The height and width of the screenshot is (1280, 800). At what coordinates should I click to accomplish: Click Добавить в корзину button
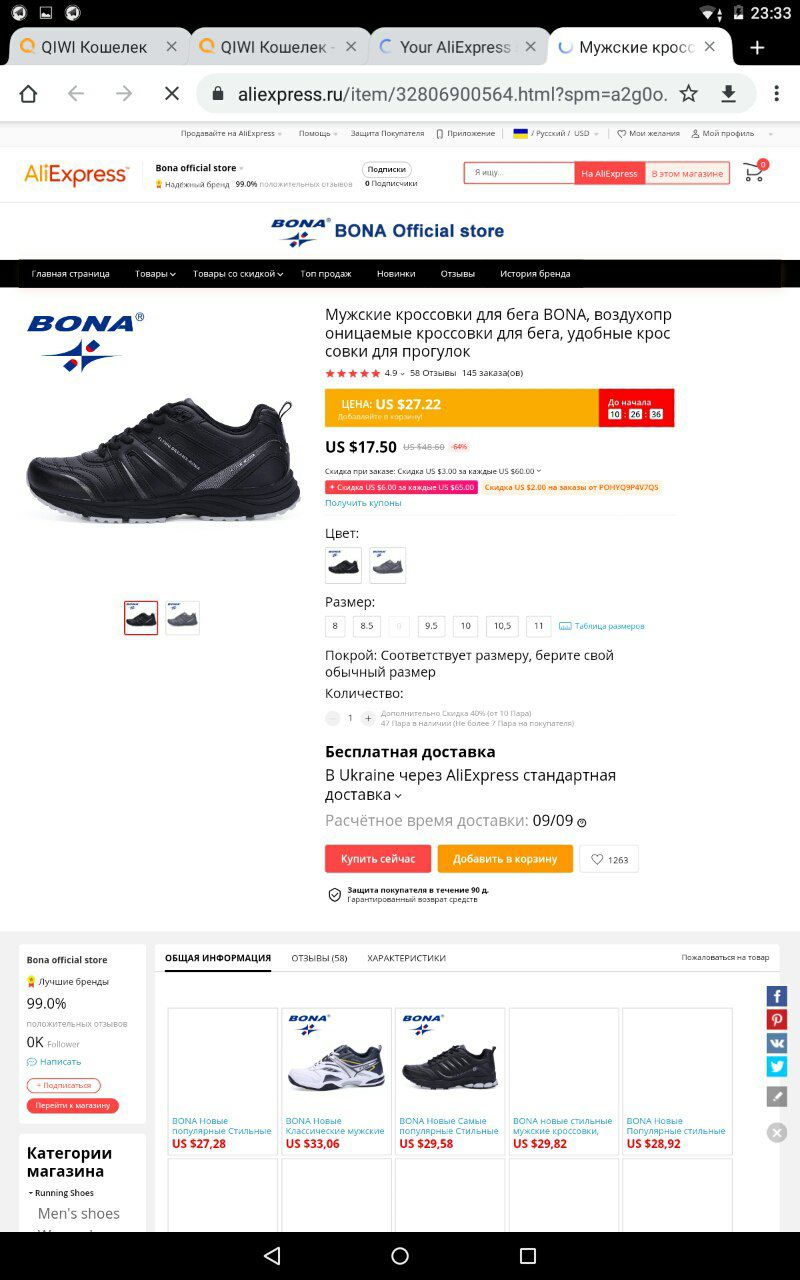tap(505, 859)
